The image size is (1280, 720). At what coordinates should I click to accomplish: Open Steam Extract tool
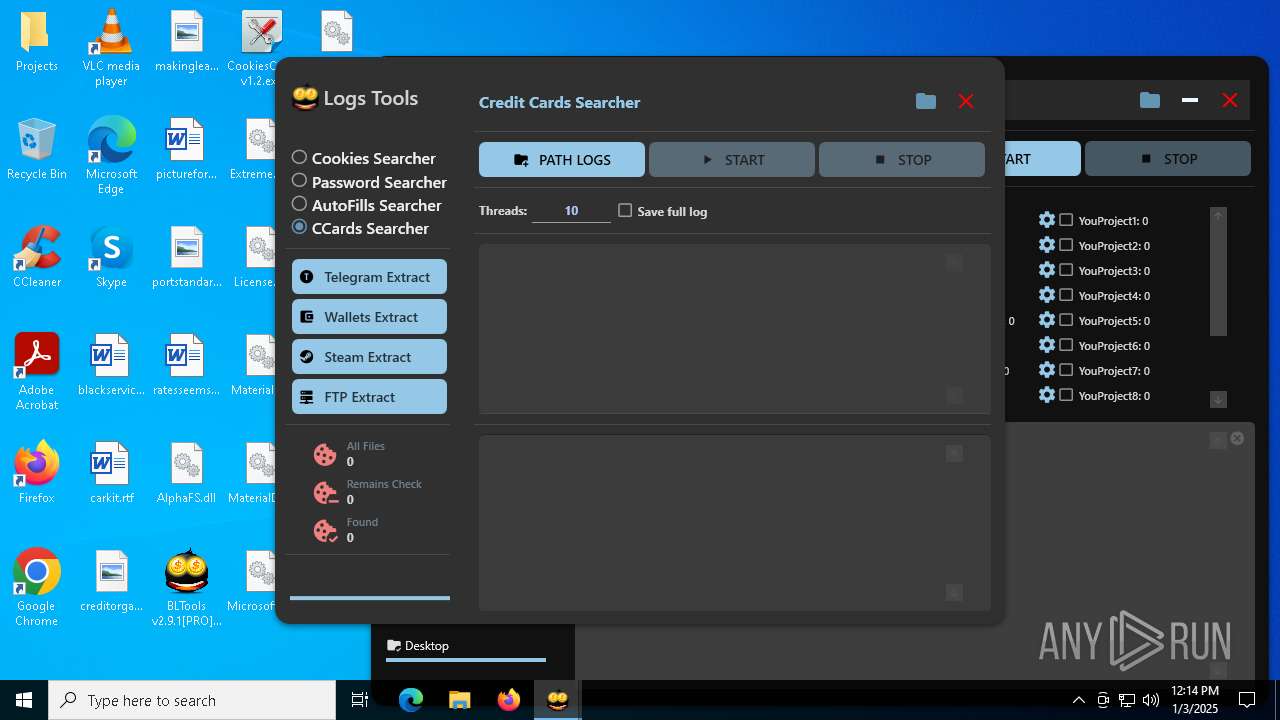pos(369,357)
